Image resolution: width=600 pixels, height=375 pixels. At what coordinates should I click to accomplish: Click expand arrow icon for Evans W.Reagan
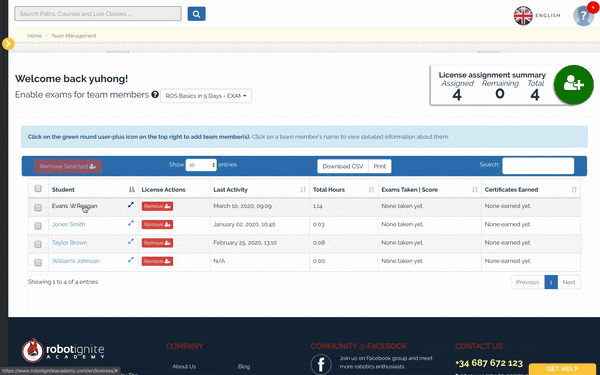131,205
